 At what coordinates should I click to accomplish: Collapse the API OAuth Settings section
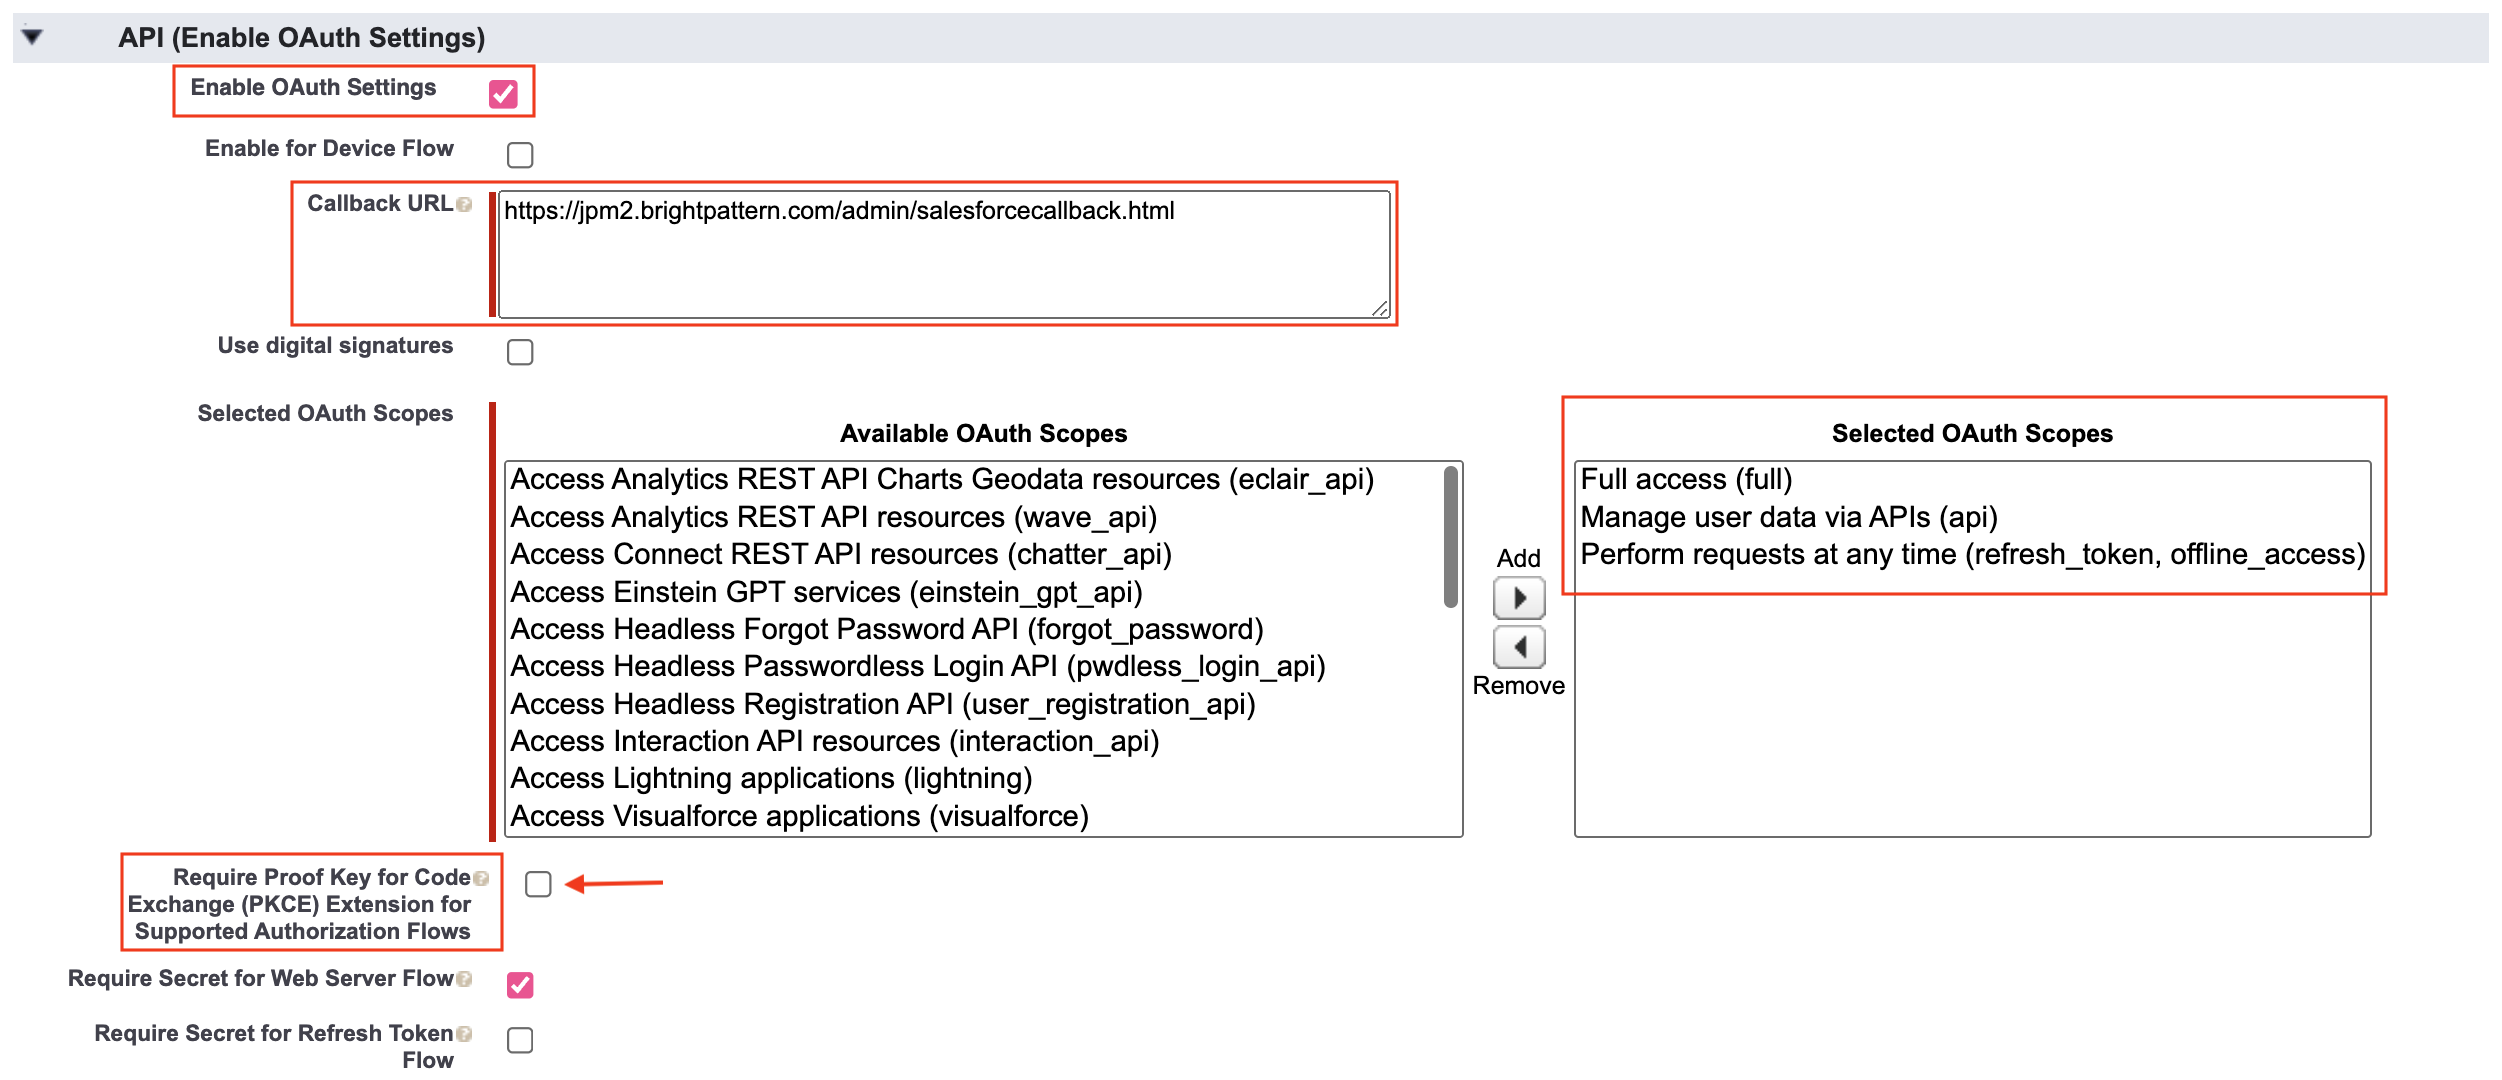[x=32, y=37]
